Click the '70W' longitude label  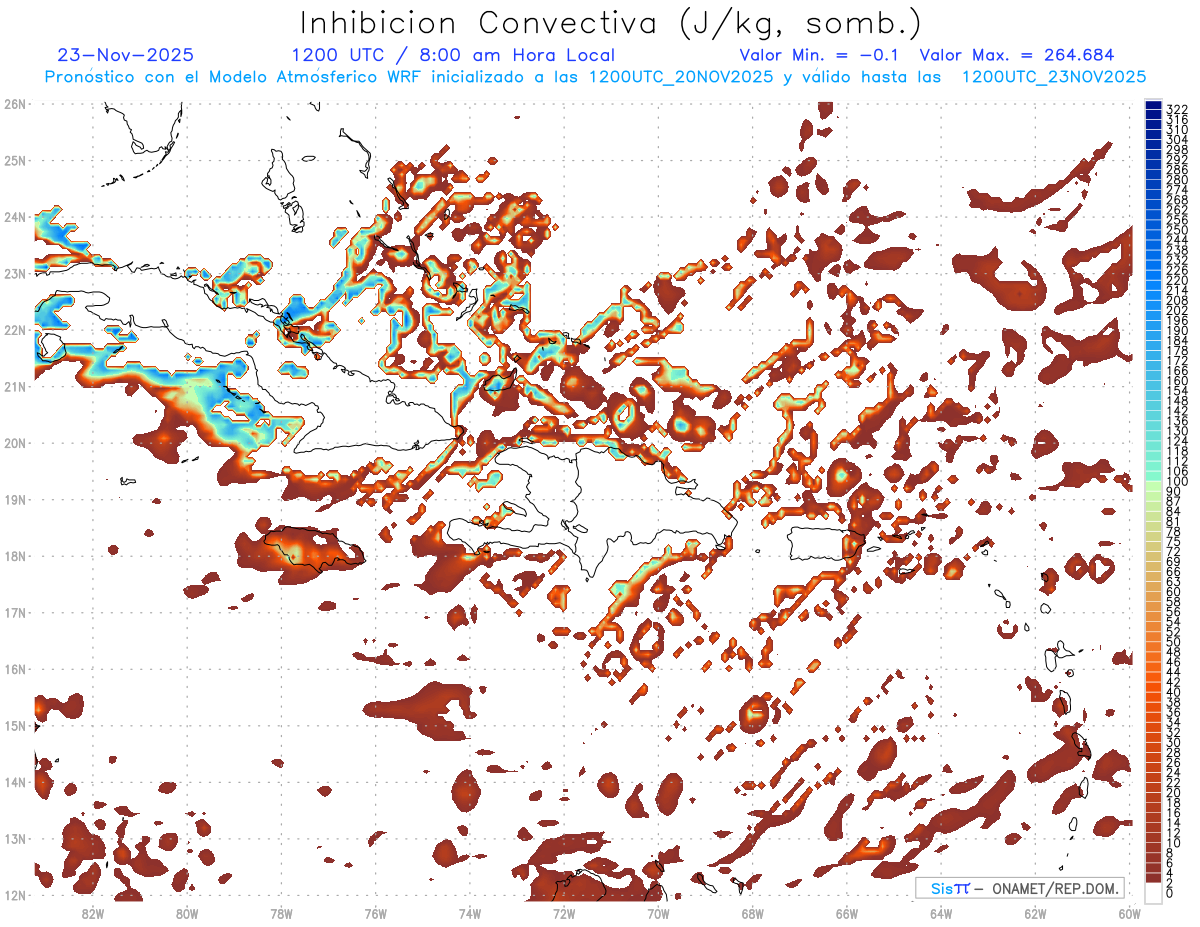(x=658, y=913)
